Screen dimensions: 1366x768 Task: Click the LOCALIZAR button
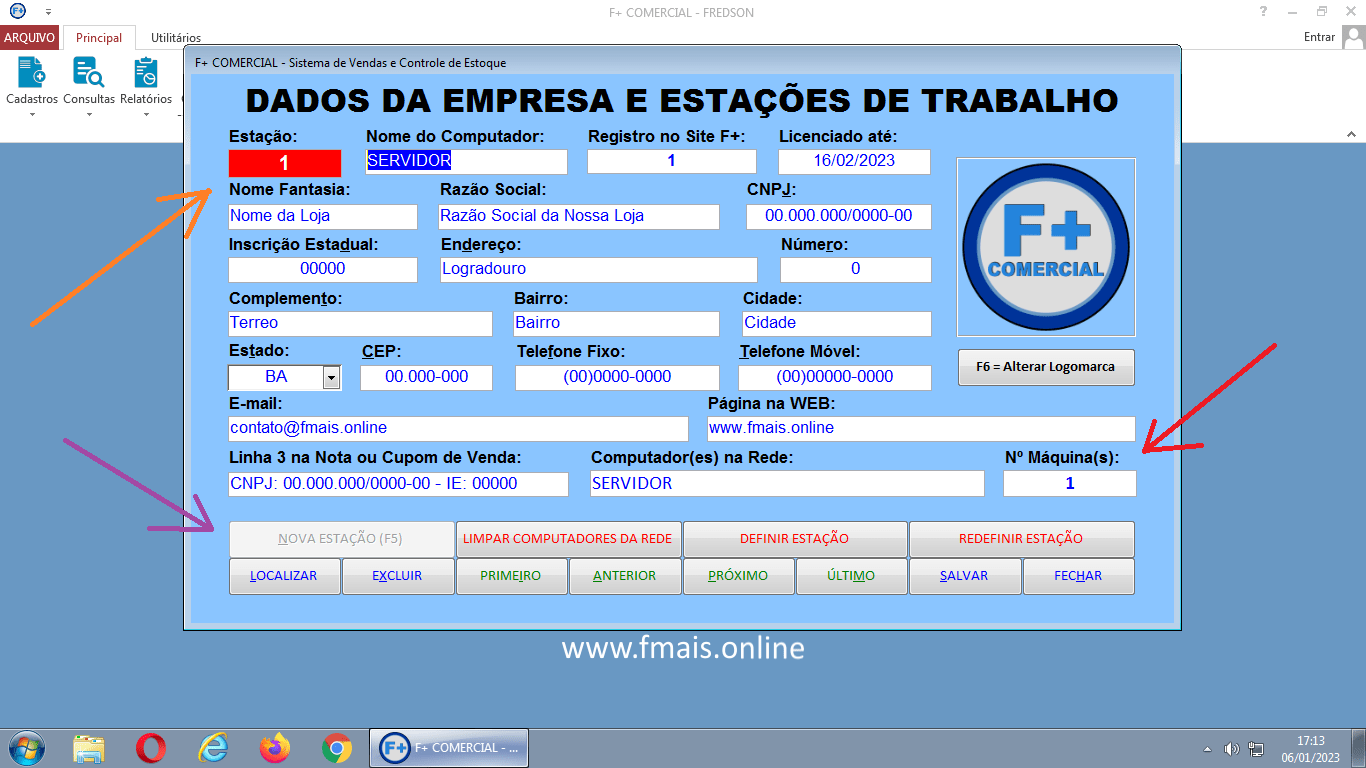[284, 576]
